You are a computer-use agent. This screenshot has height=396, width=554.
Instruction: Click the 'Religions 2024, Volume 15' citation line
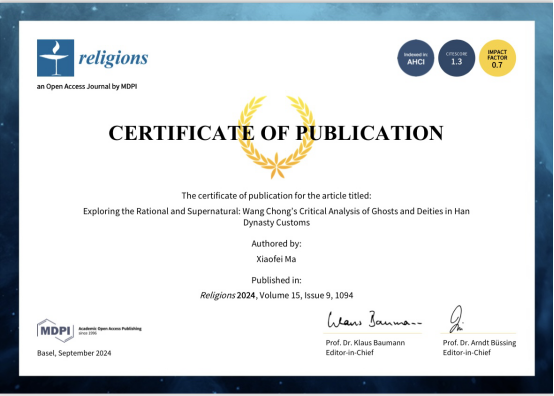(276, 295)
